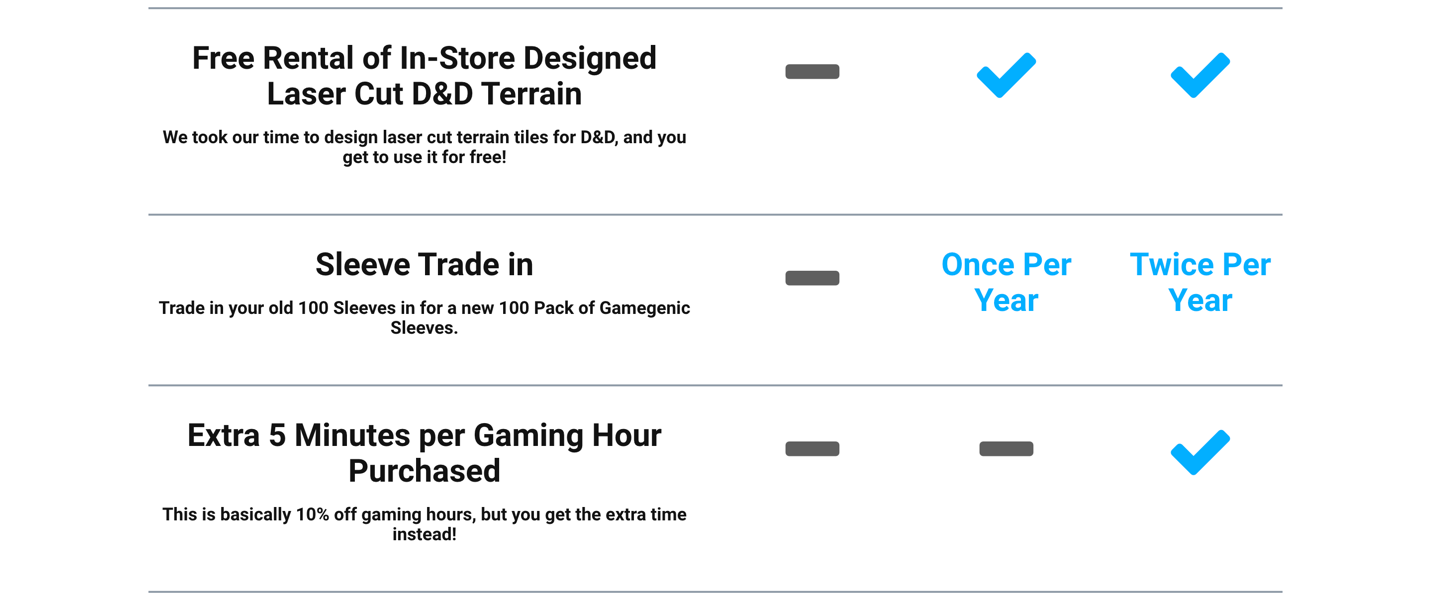Viewport: 1432px width, 607px height.
Task: Click the 'Free Rental of In-Store Designed' heading
Action: click(424, 58)
